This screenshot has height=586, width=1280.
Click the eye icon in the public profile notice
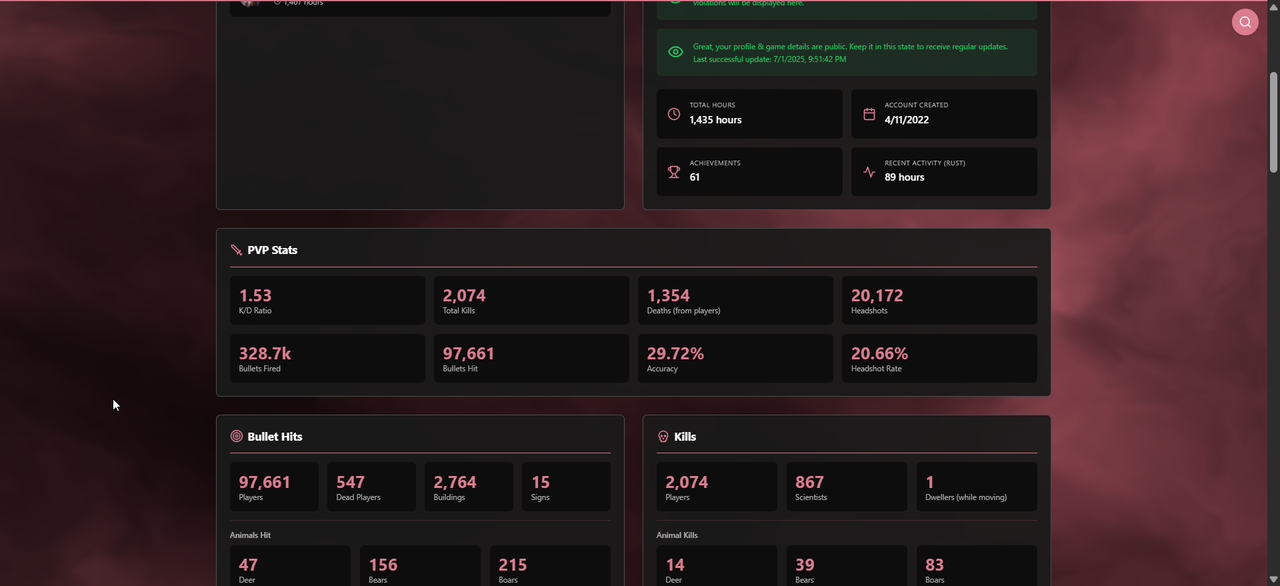[676, 52]
